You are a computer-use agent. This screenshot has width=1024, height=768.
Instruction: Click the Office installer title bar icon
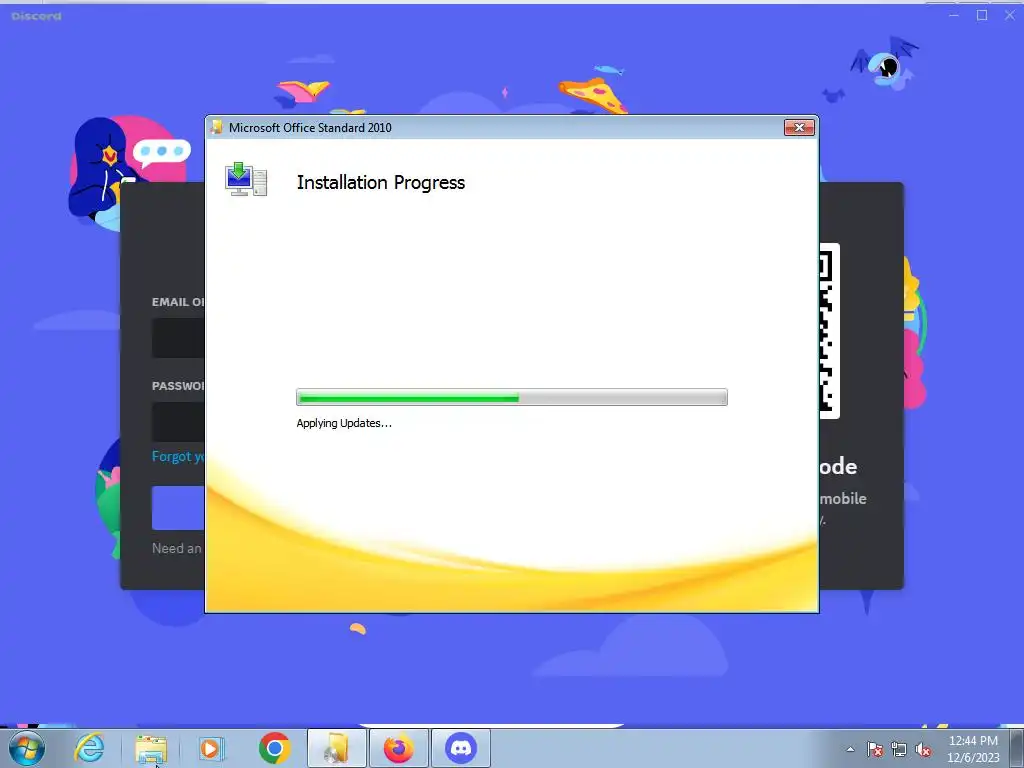coord(216,127)
